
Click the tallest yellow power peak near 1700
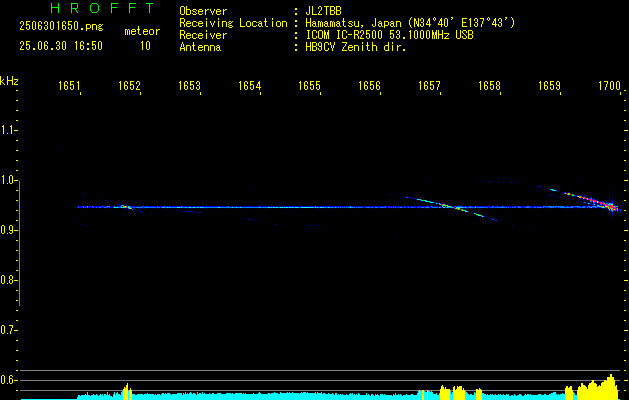tap(610, 388)
